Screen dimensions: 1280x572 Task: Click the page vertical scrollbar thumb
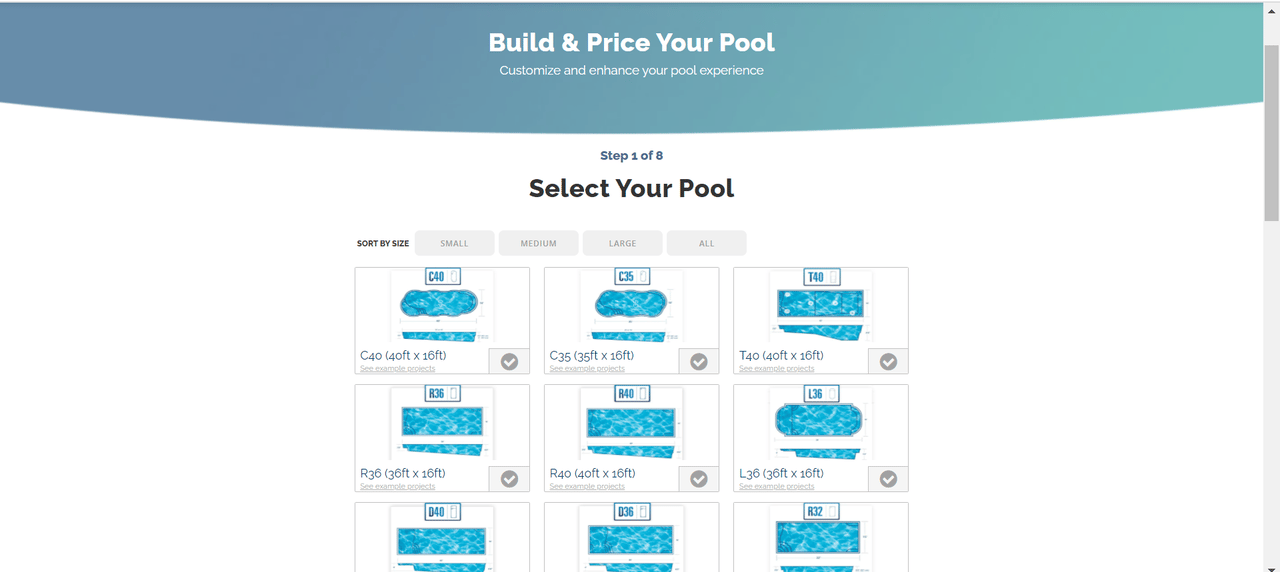point(1271,130)
